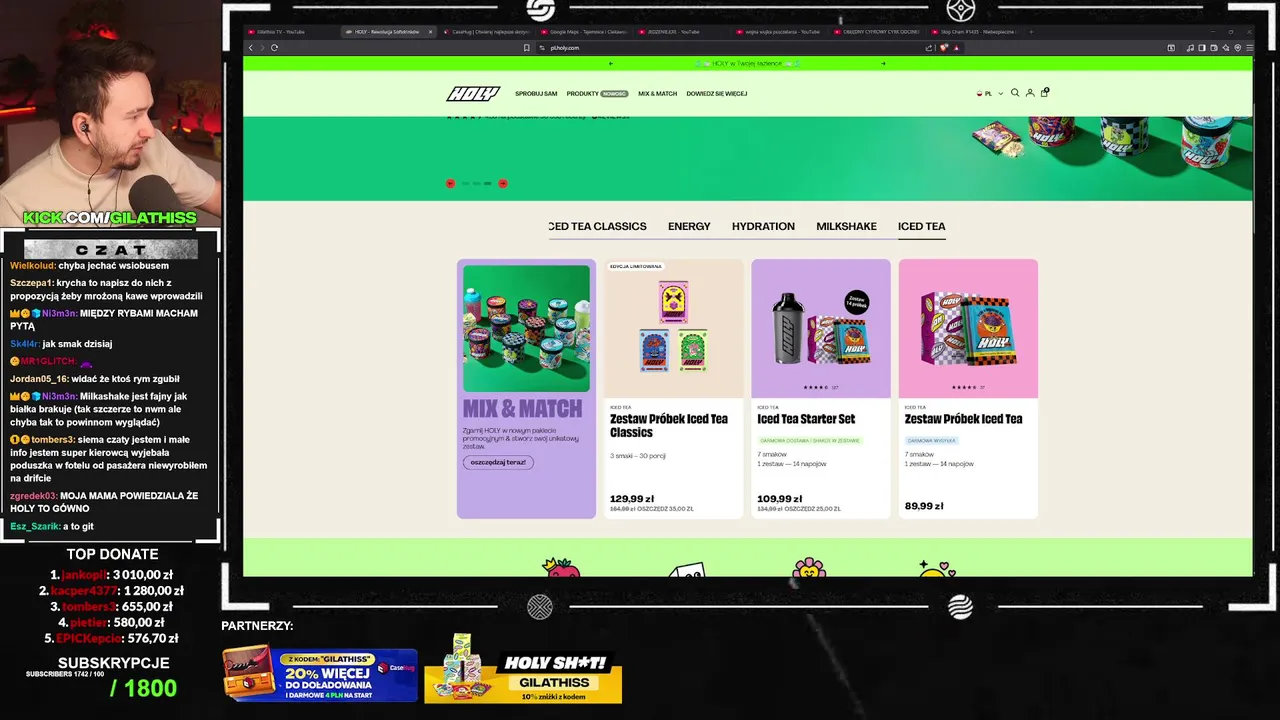Click the MIX & MATCH card heading
Viewport: 1280px width, 720px height.
tap(522, 409)
